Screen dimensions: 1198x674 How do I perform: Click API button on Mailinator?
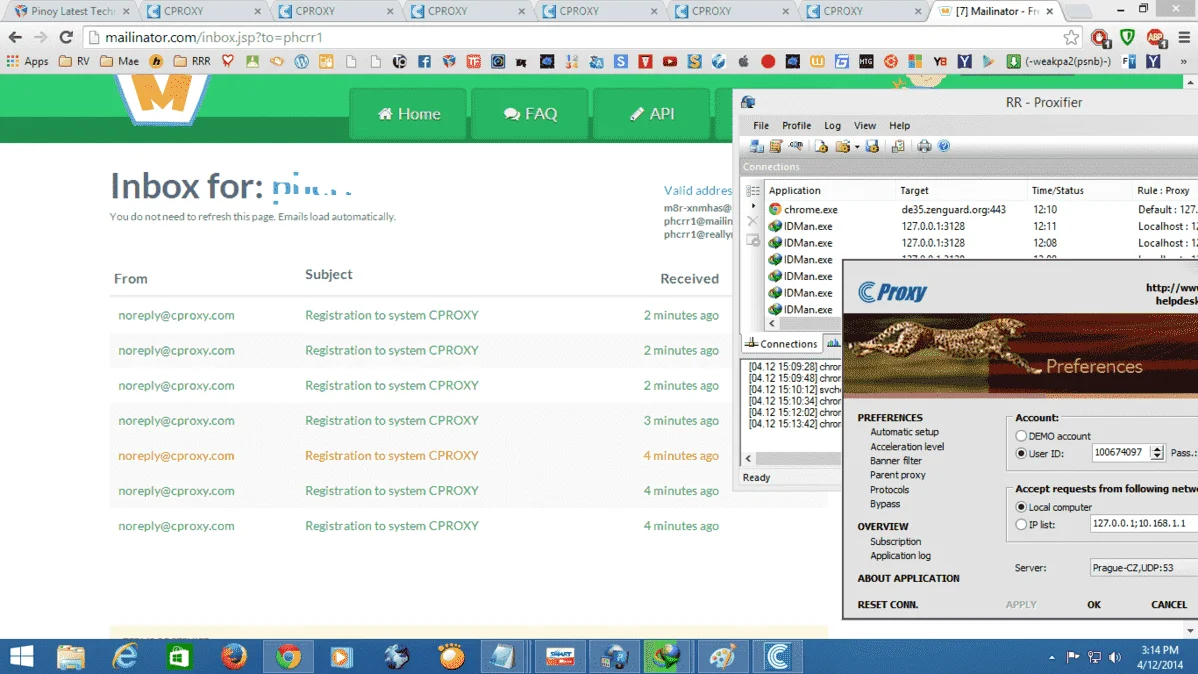[x=652, y=114]
